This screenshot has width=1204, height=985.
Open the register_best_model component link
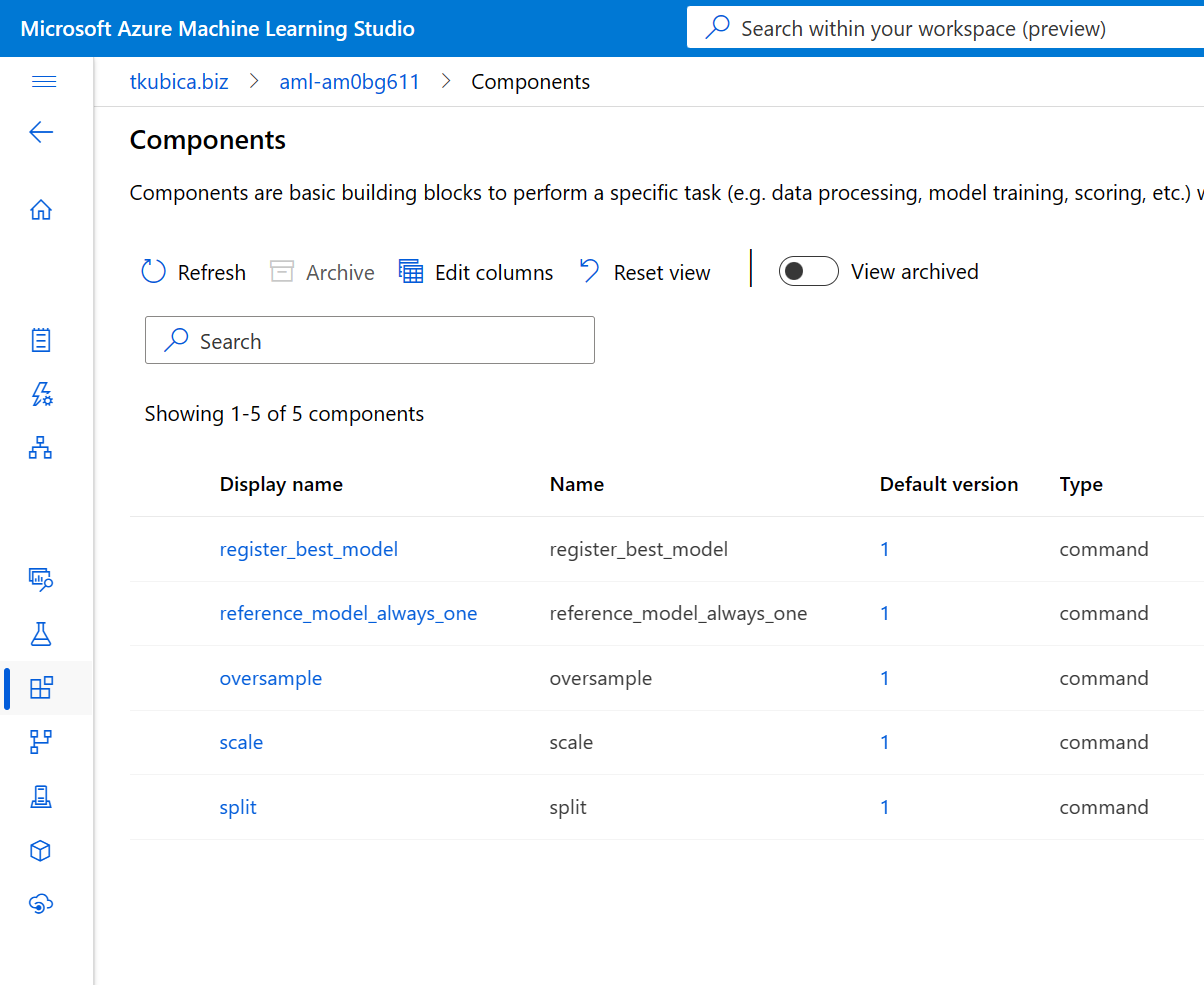pos(309,549)
